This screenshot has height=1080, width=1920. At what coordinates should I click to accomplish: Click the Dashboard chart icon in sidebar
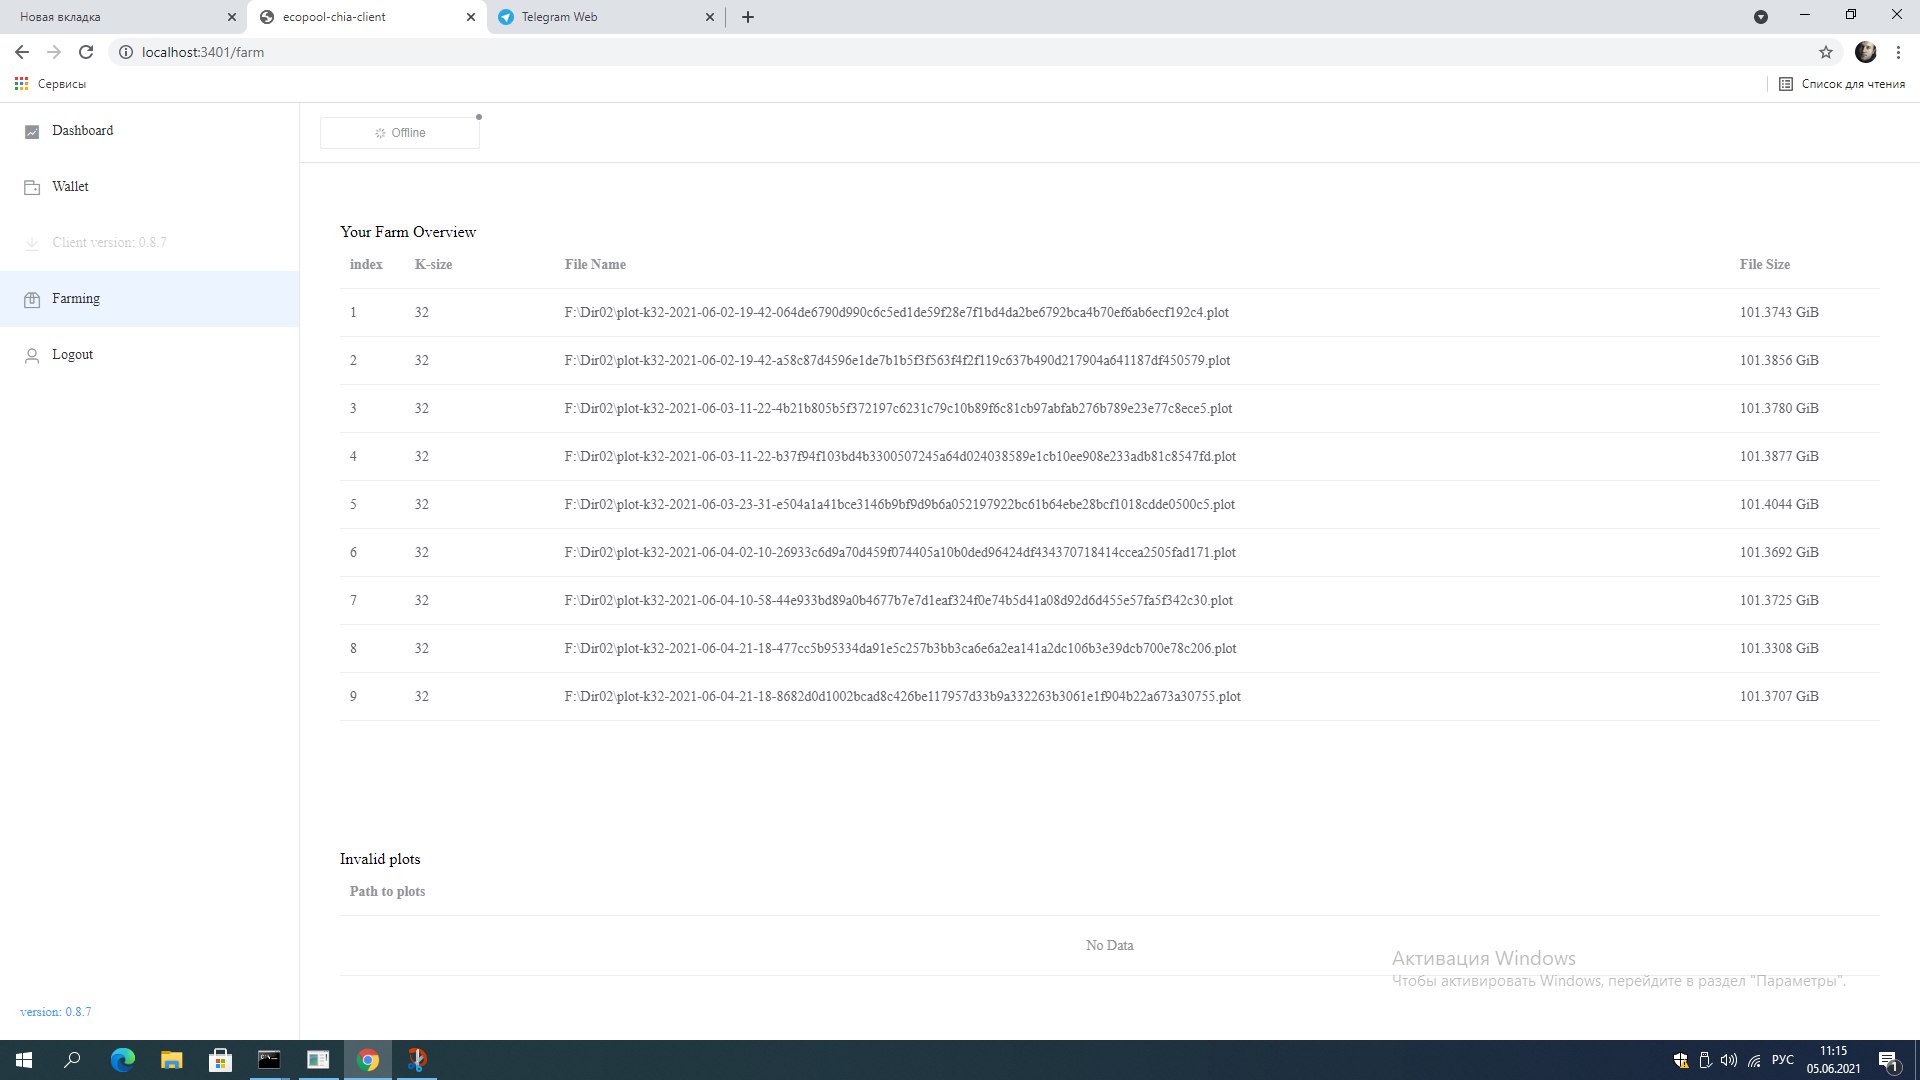(32, 132)
